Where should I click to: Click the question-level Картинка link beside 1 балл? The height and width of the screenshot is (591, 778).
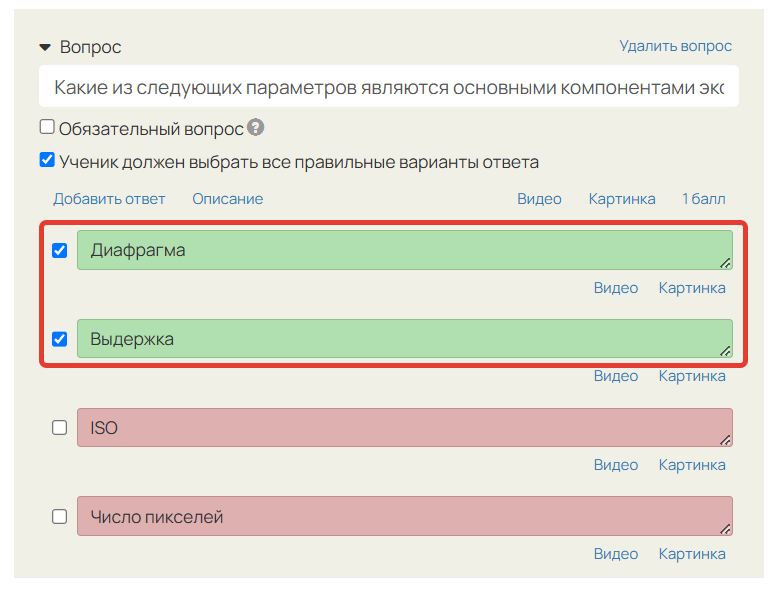622,199
